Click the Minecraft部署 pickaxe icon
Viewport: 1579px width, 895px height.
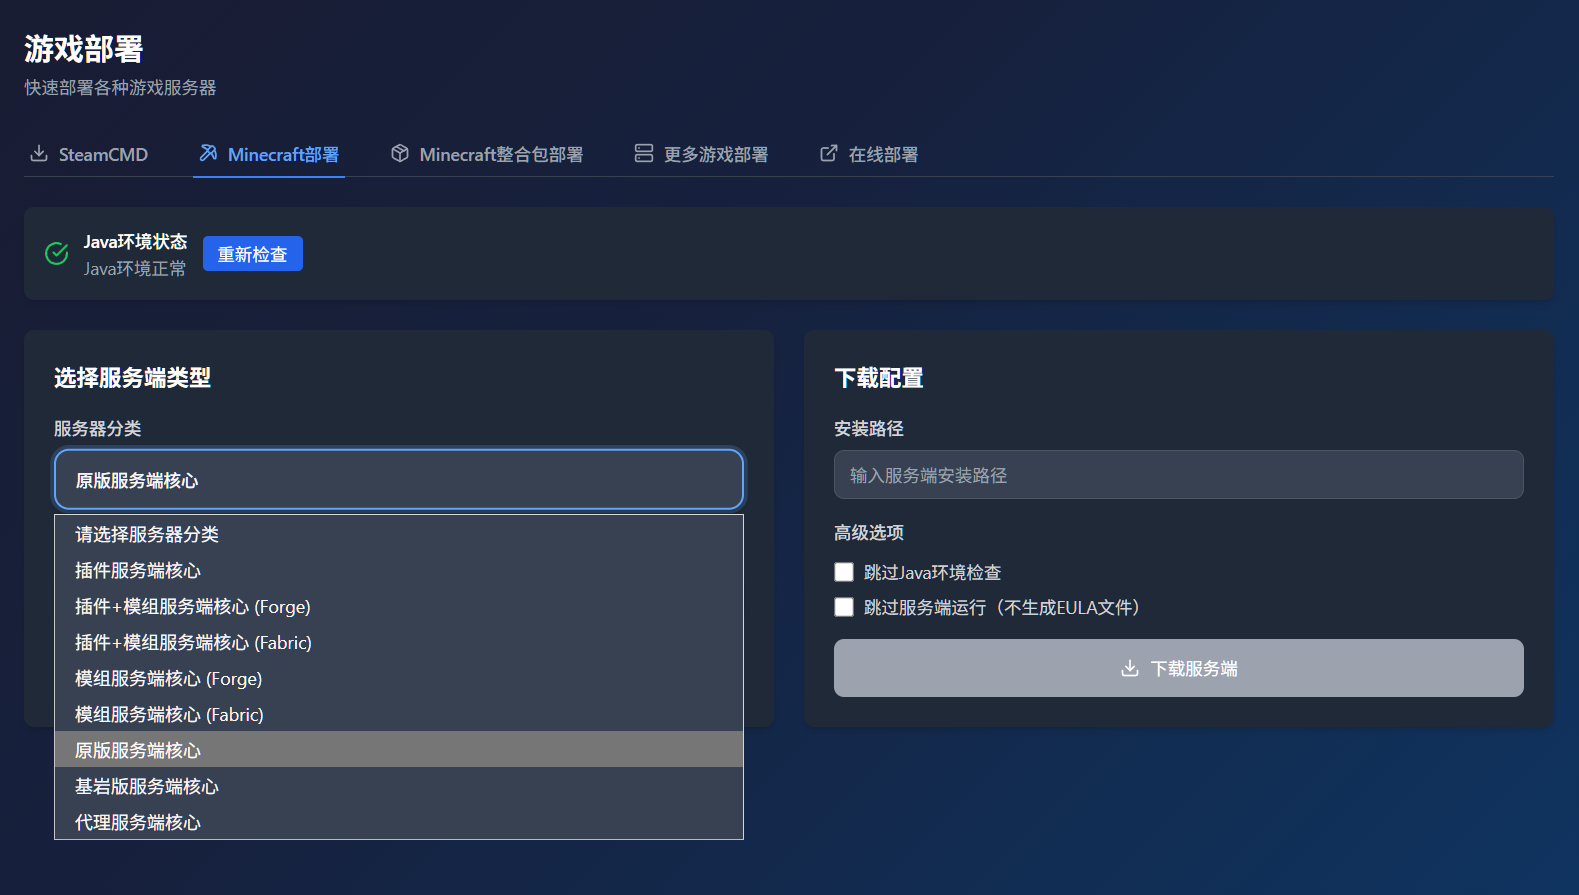point(208,153)
